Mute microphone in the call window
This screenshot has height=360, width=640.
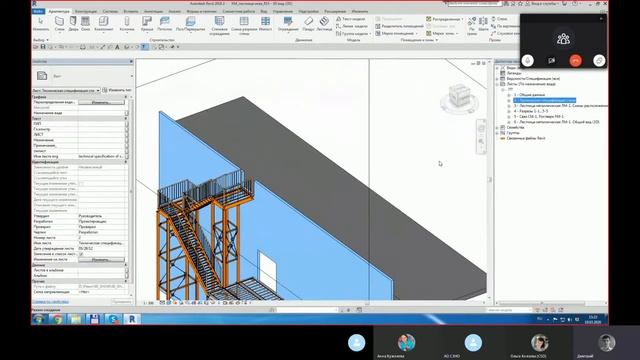click(x=528, y=60)
